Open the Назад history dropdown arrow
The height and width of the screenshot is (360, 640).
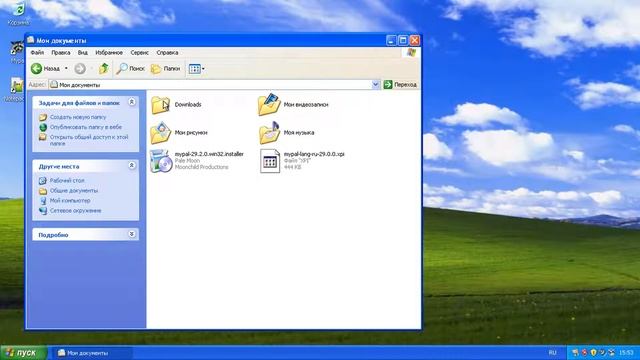[66, 69]
